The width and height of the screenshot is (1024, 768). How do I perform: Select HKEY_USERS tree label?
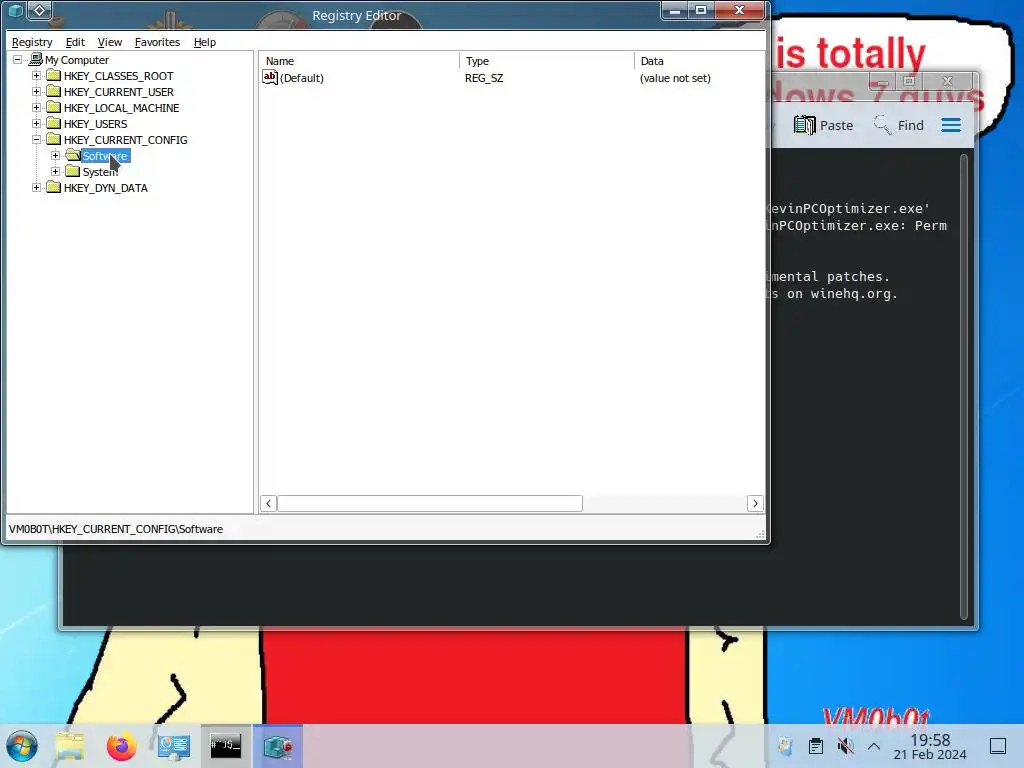pos(95,124)
